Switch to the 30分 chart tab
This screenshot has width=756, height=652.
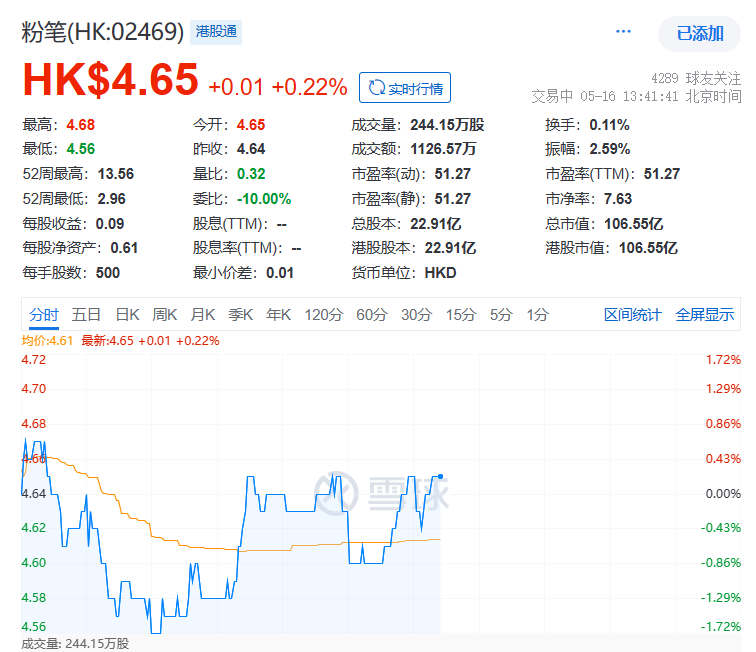click(417, 315)
